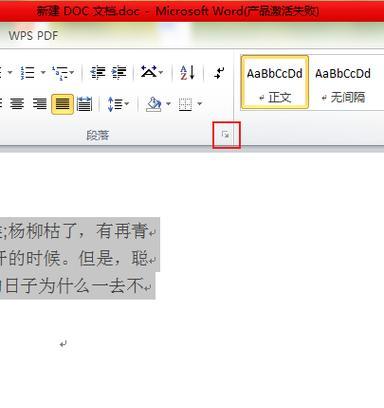Apply the 正文 style
384x408 pixels.
click(x=275, y=82)
